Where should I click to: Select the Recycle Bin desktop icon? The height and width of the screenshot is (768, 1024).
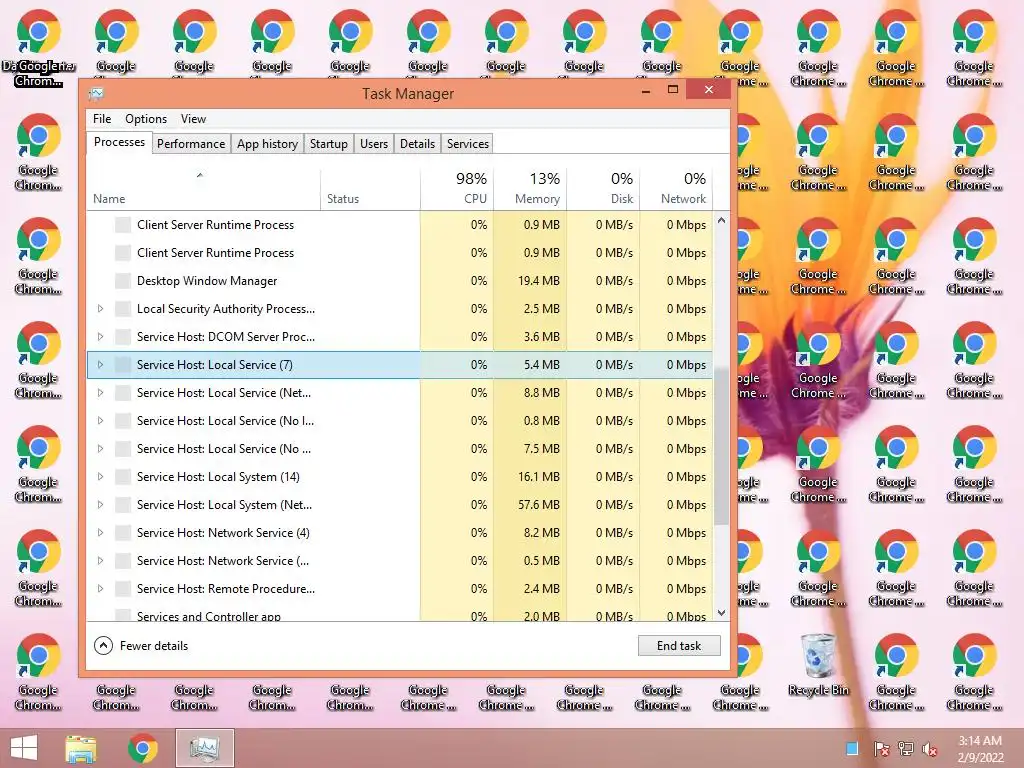coord(818,665)
